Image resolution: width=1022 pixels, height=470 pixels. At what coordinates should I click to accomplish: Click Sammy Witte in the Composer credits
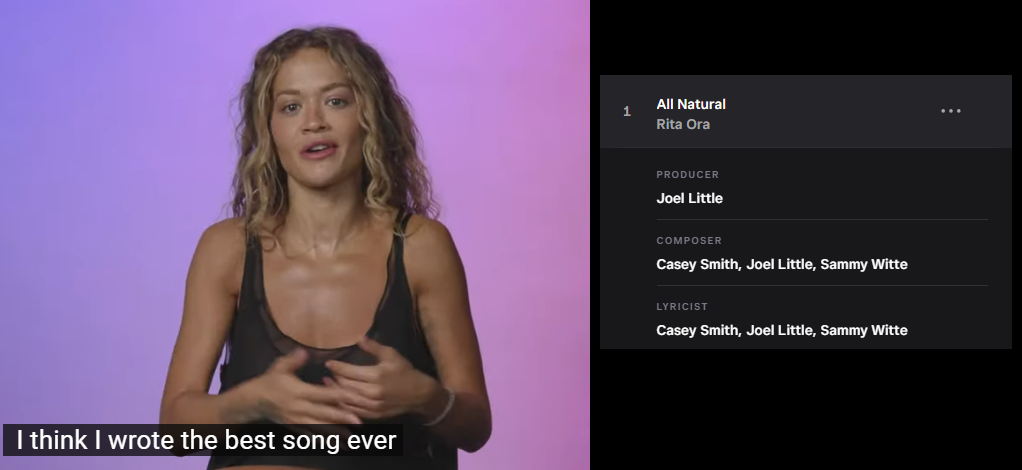click(x=864, y=264)
